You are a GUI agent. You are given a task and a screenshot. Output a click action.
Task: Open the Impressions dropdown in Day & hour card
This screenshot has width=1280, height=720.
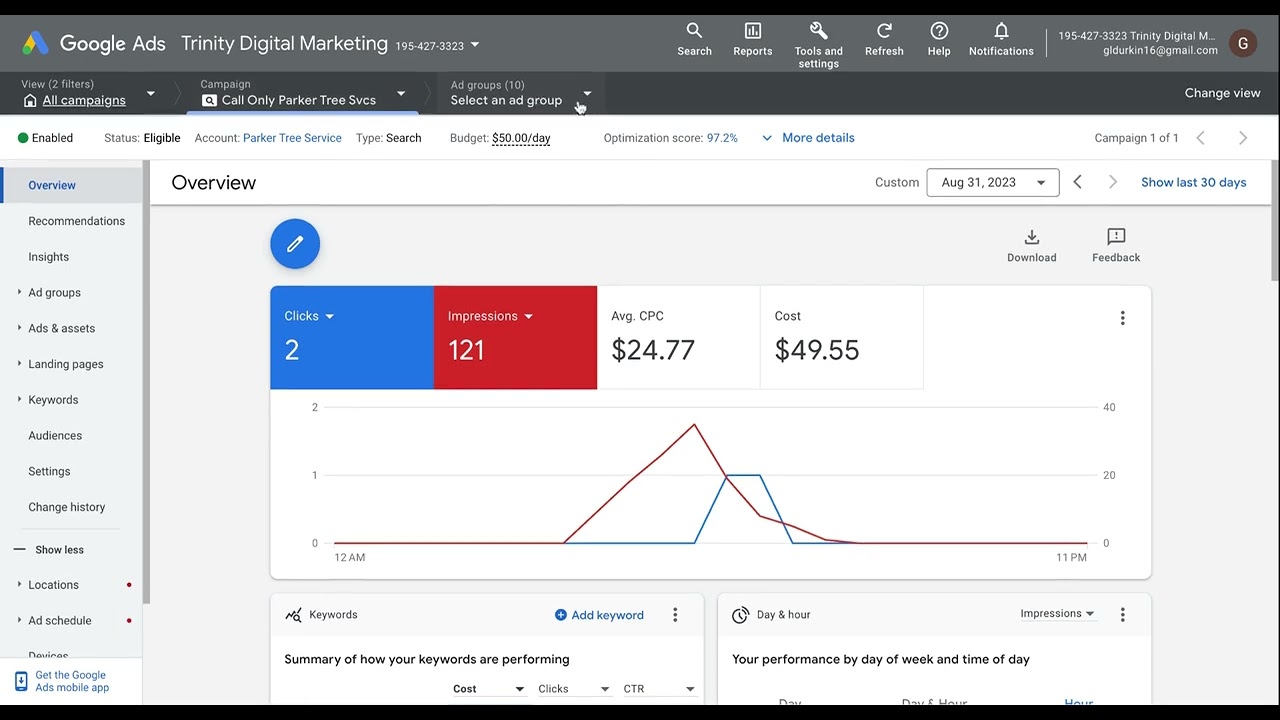click(1057, 614)
